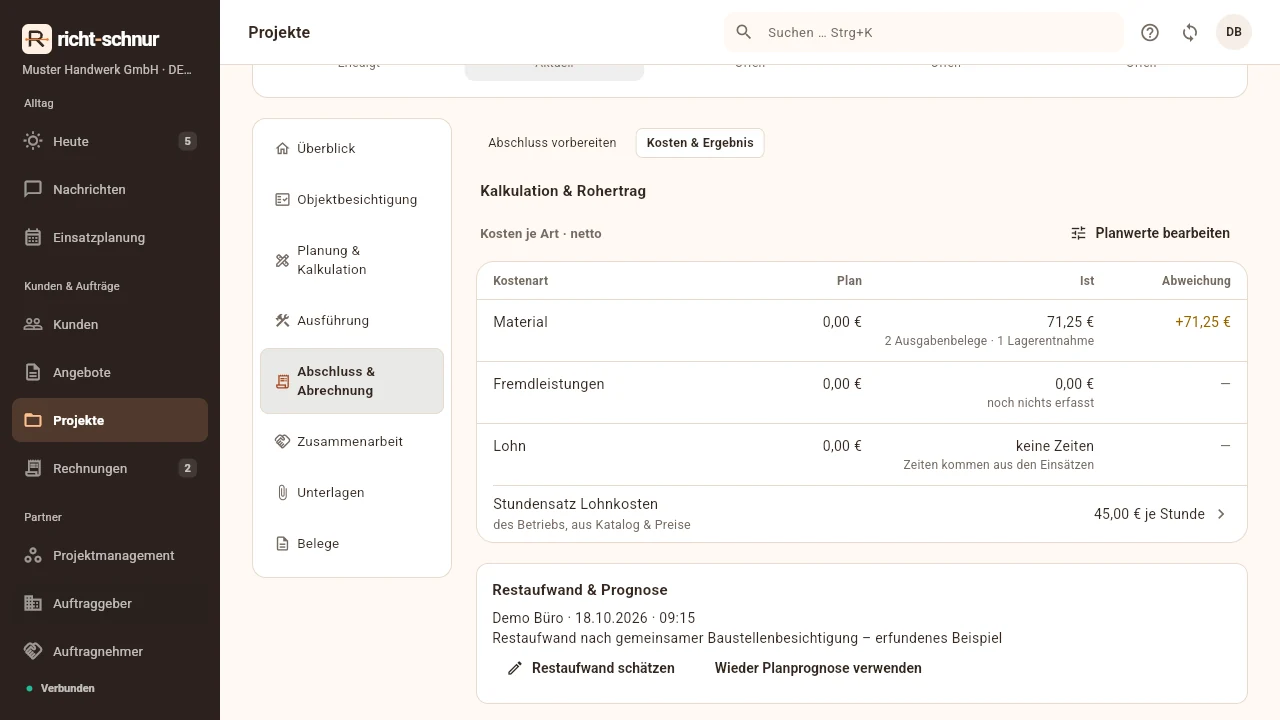Image resolution: width=1280 pixels, height=720 pixels.
Task: Expand the Stundensatz Lohnkosten chevron
Action: [x=1221, y=514]
